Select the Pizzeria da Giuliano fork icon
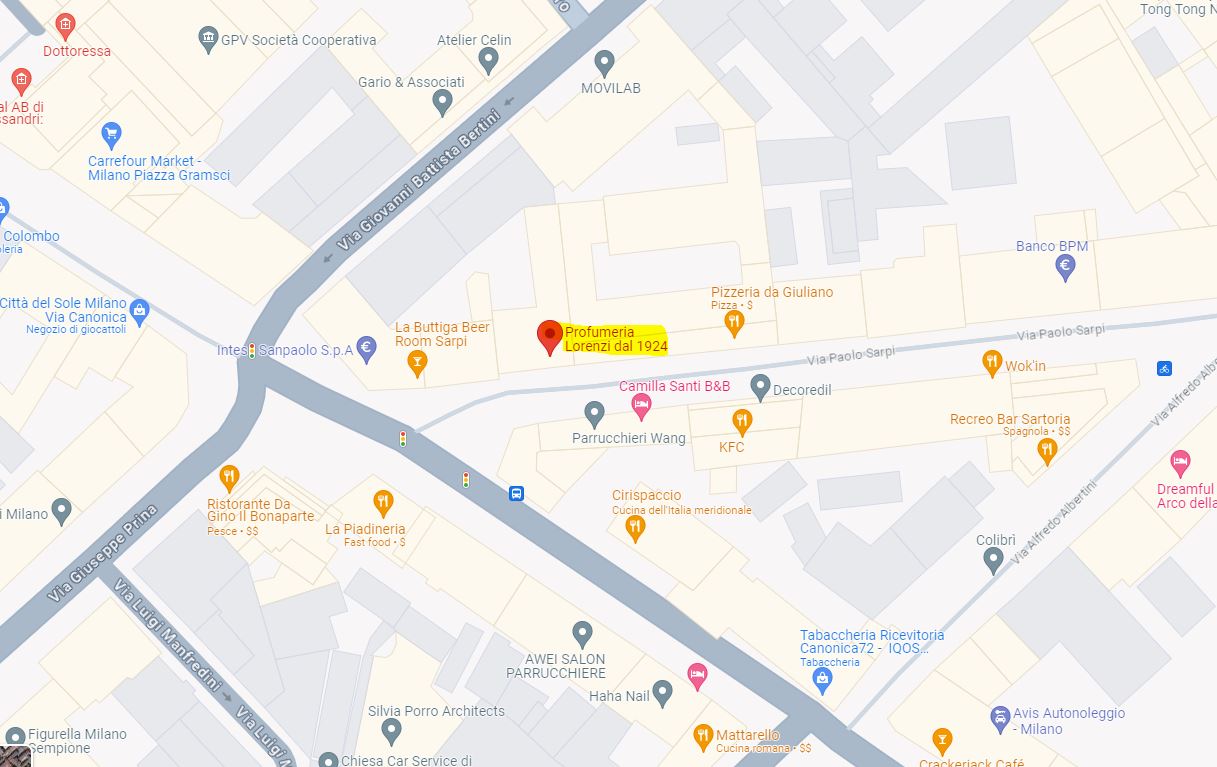This screenshot has width=1217, height=767. [x=734, y=322]
